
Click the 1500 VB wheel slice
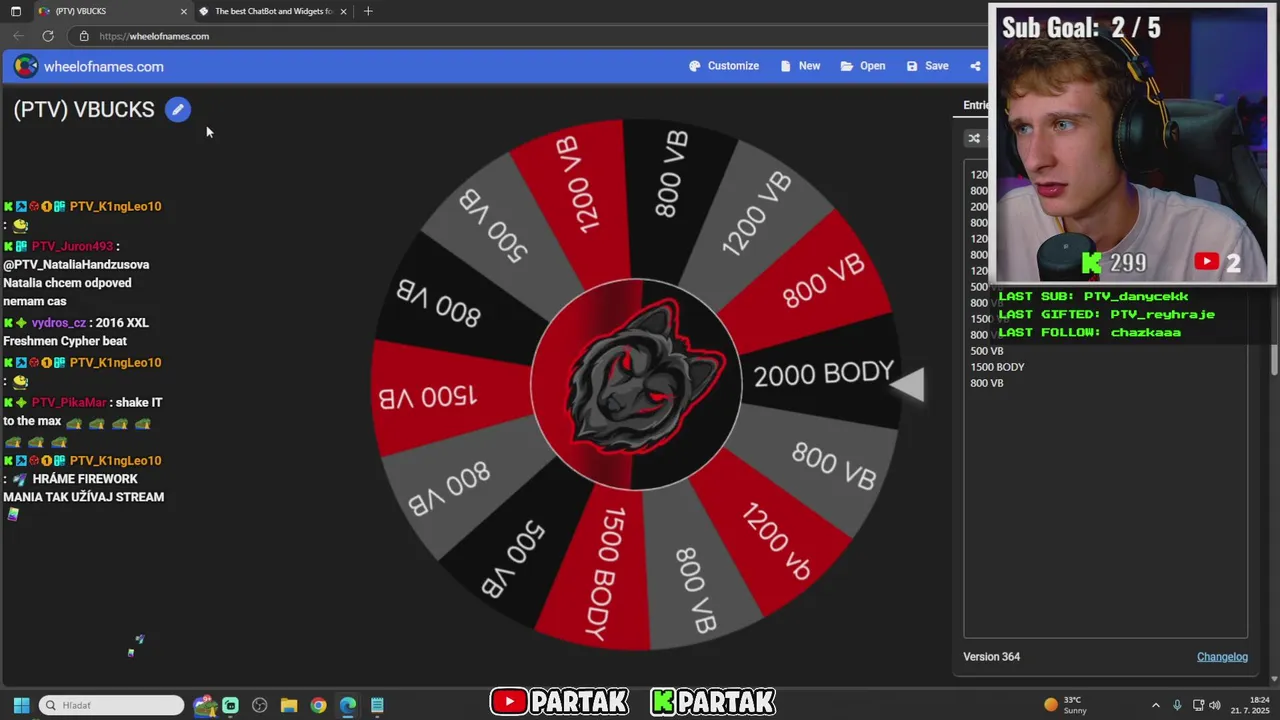[x=428, y=396]
